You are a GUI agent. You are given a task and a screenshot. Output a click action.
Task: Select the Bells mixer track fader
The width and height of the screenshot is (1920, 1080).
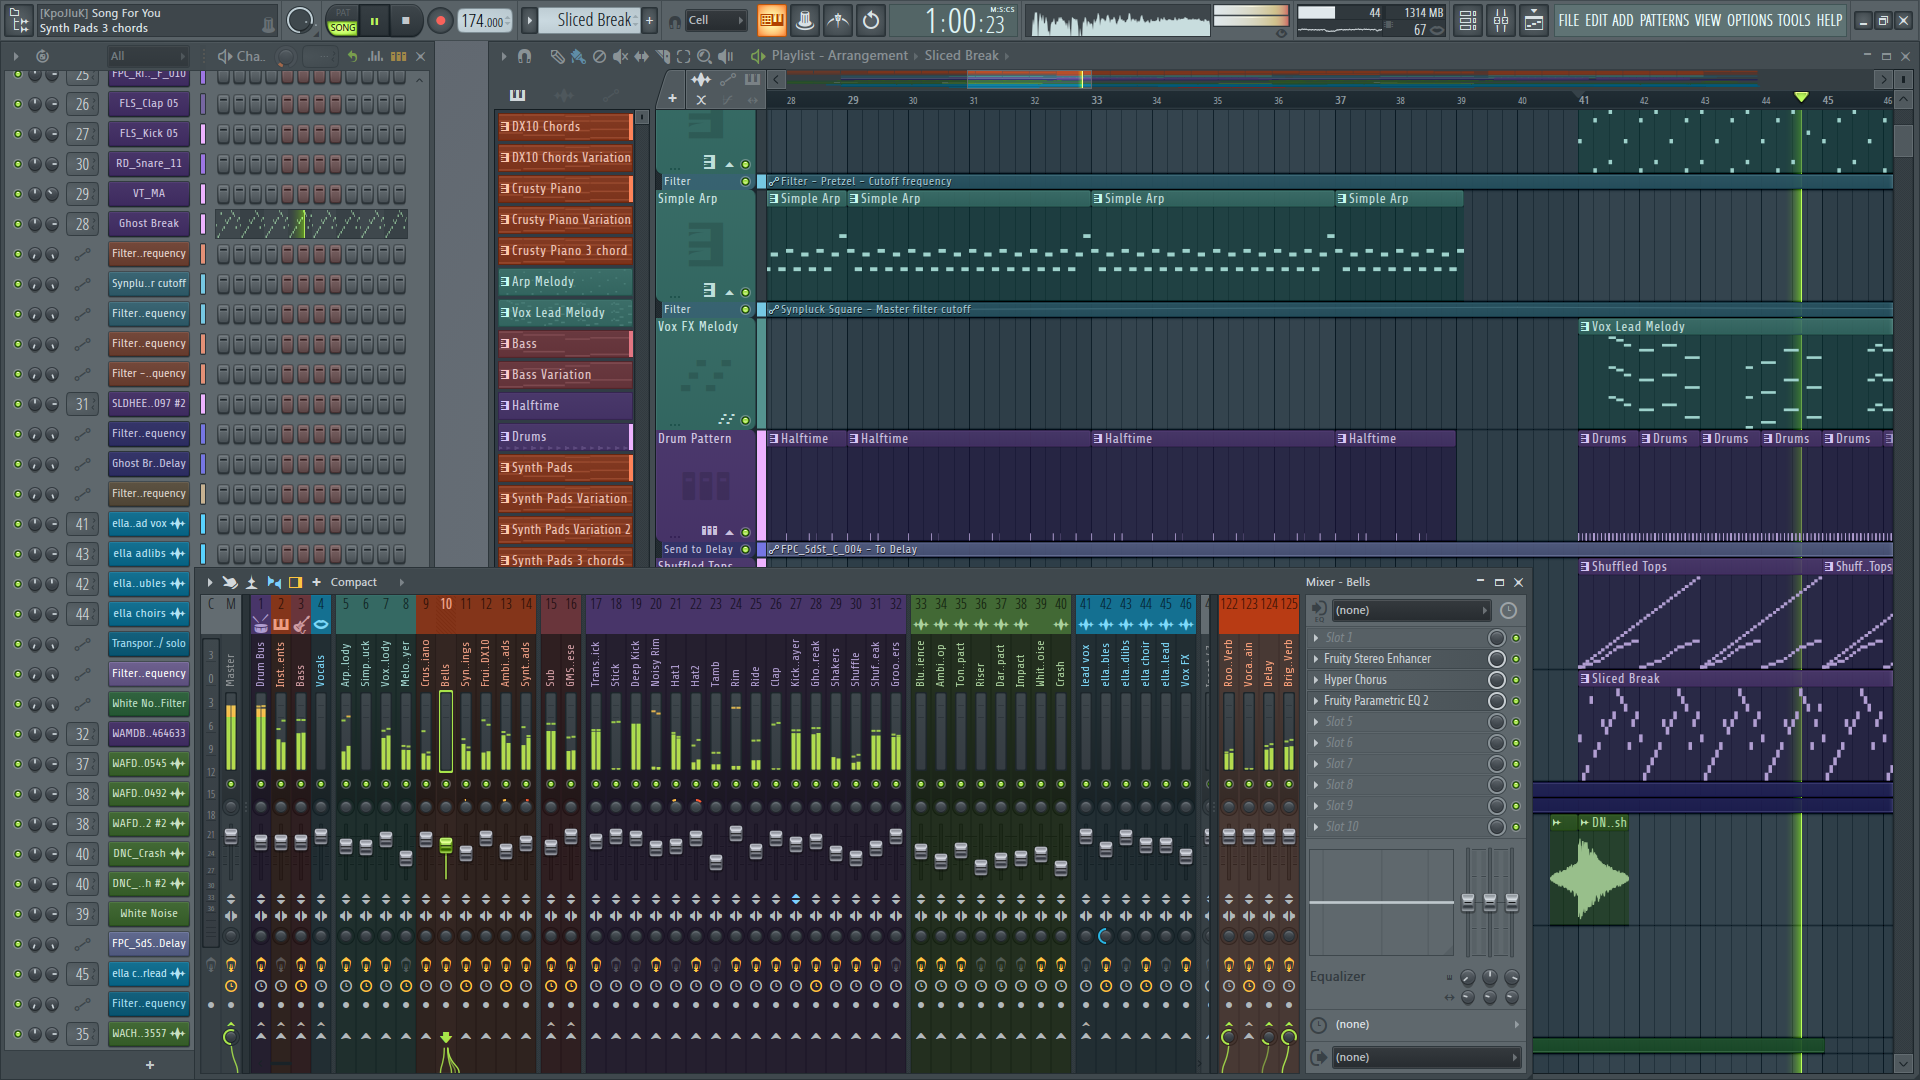[x=446, y=847]
